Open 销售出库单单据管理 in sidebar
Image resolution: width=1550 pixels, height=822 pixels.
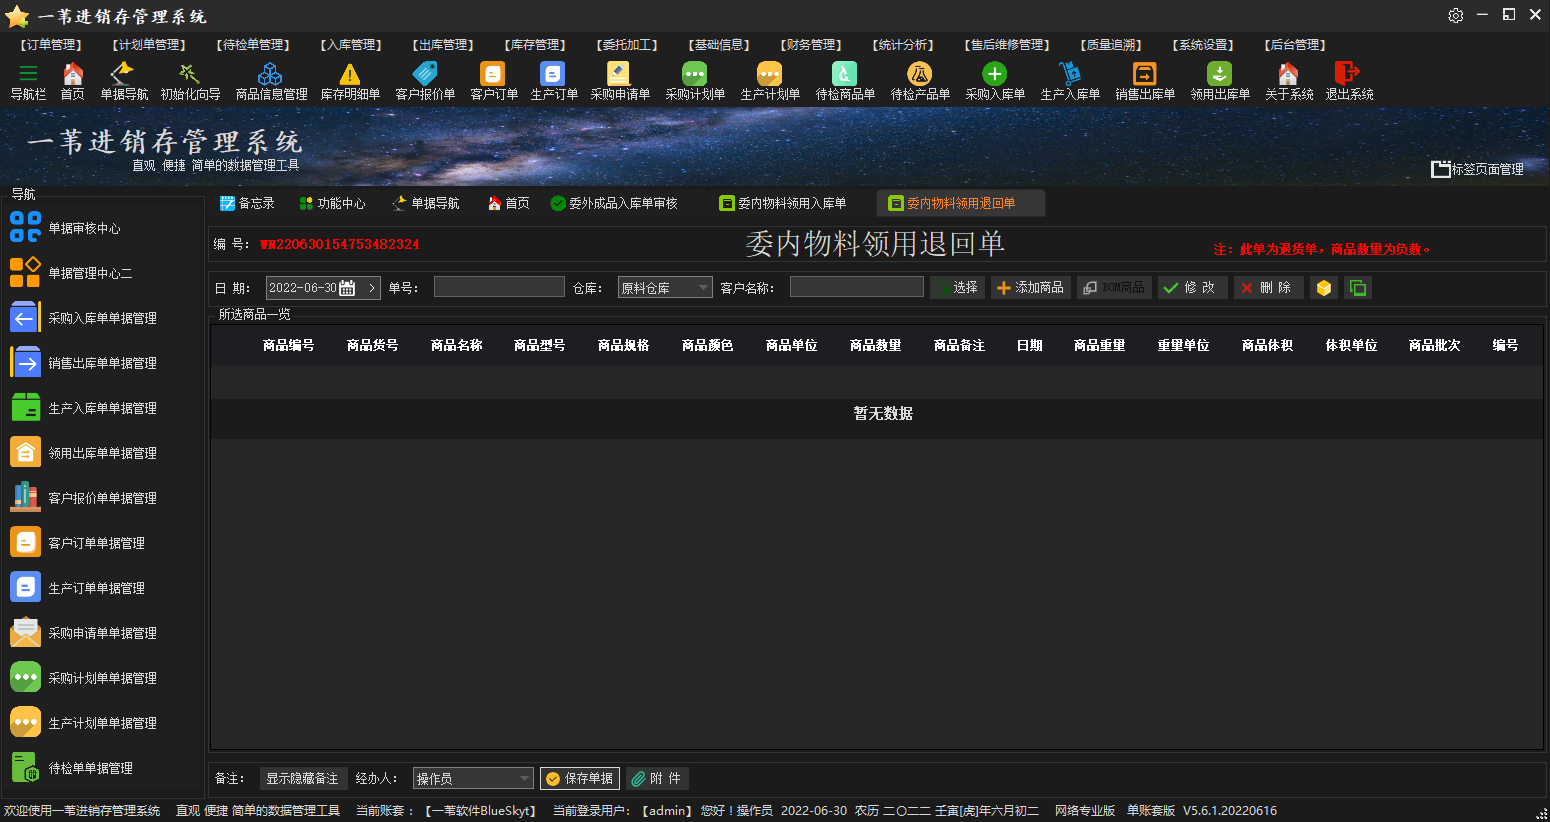(x=82, y=363)
